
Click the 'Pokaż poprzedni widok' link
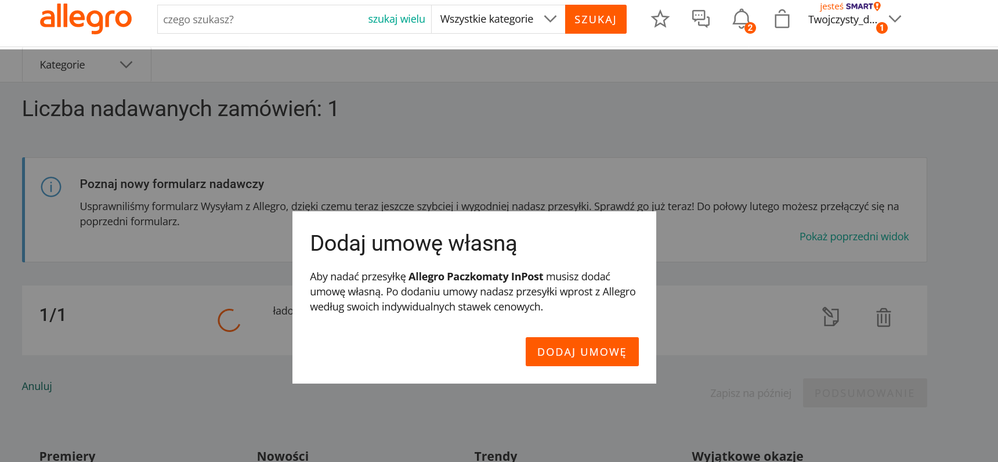(854, 237)
